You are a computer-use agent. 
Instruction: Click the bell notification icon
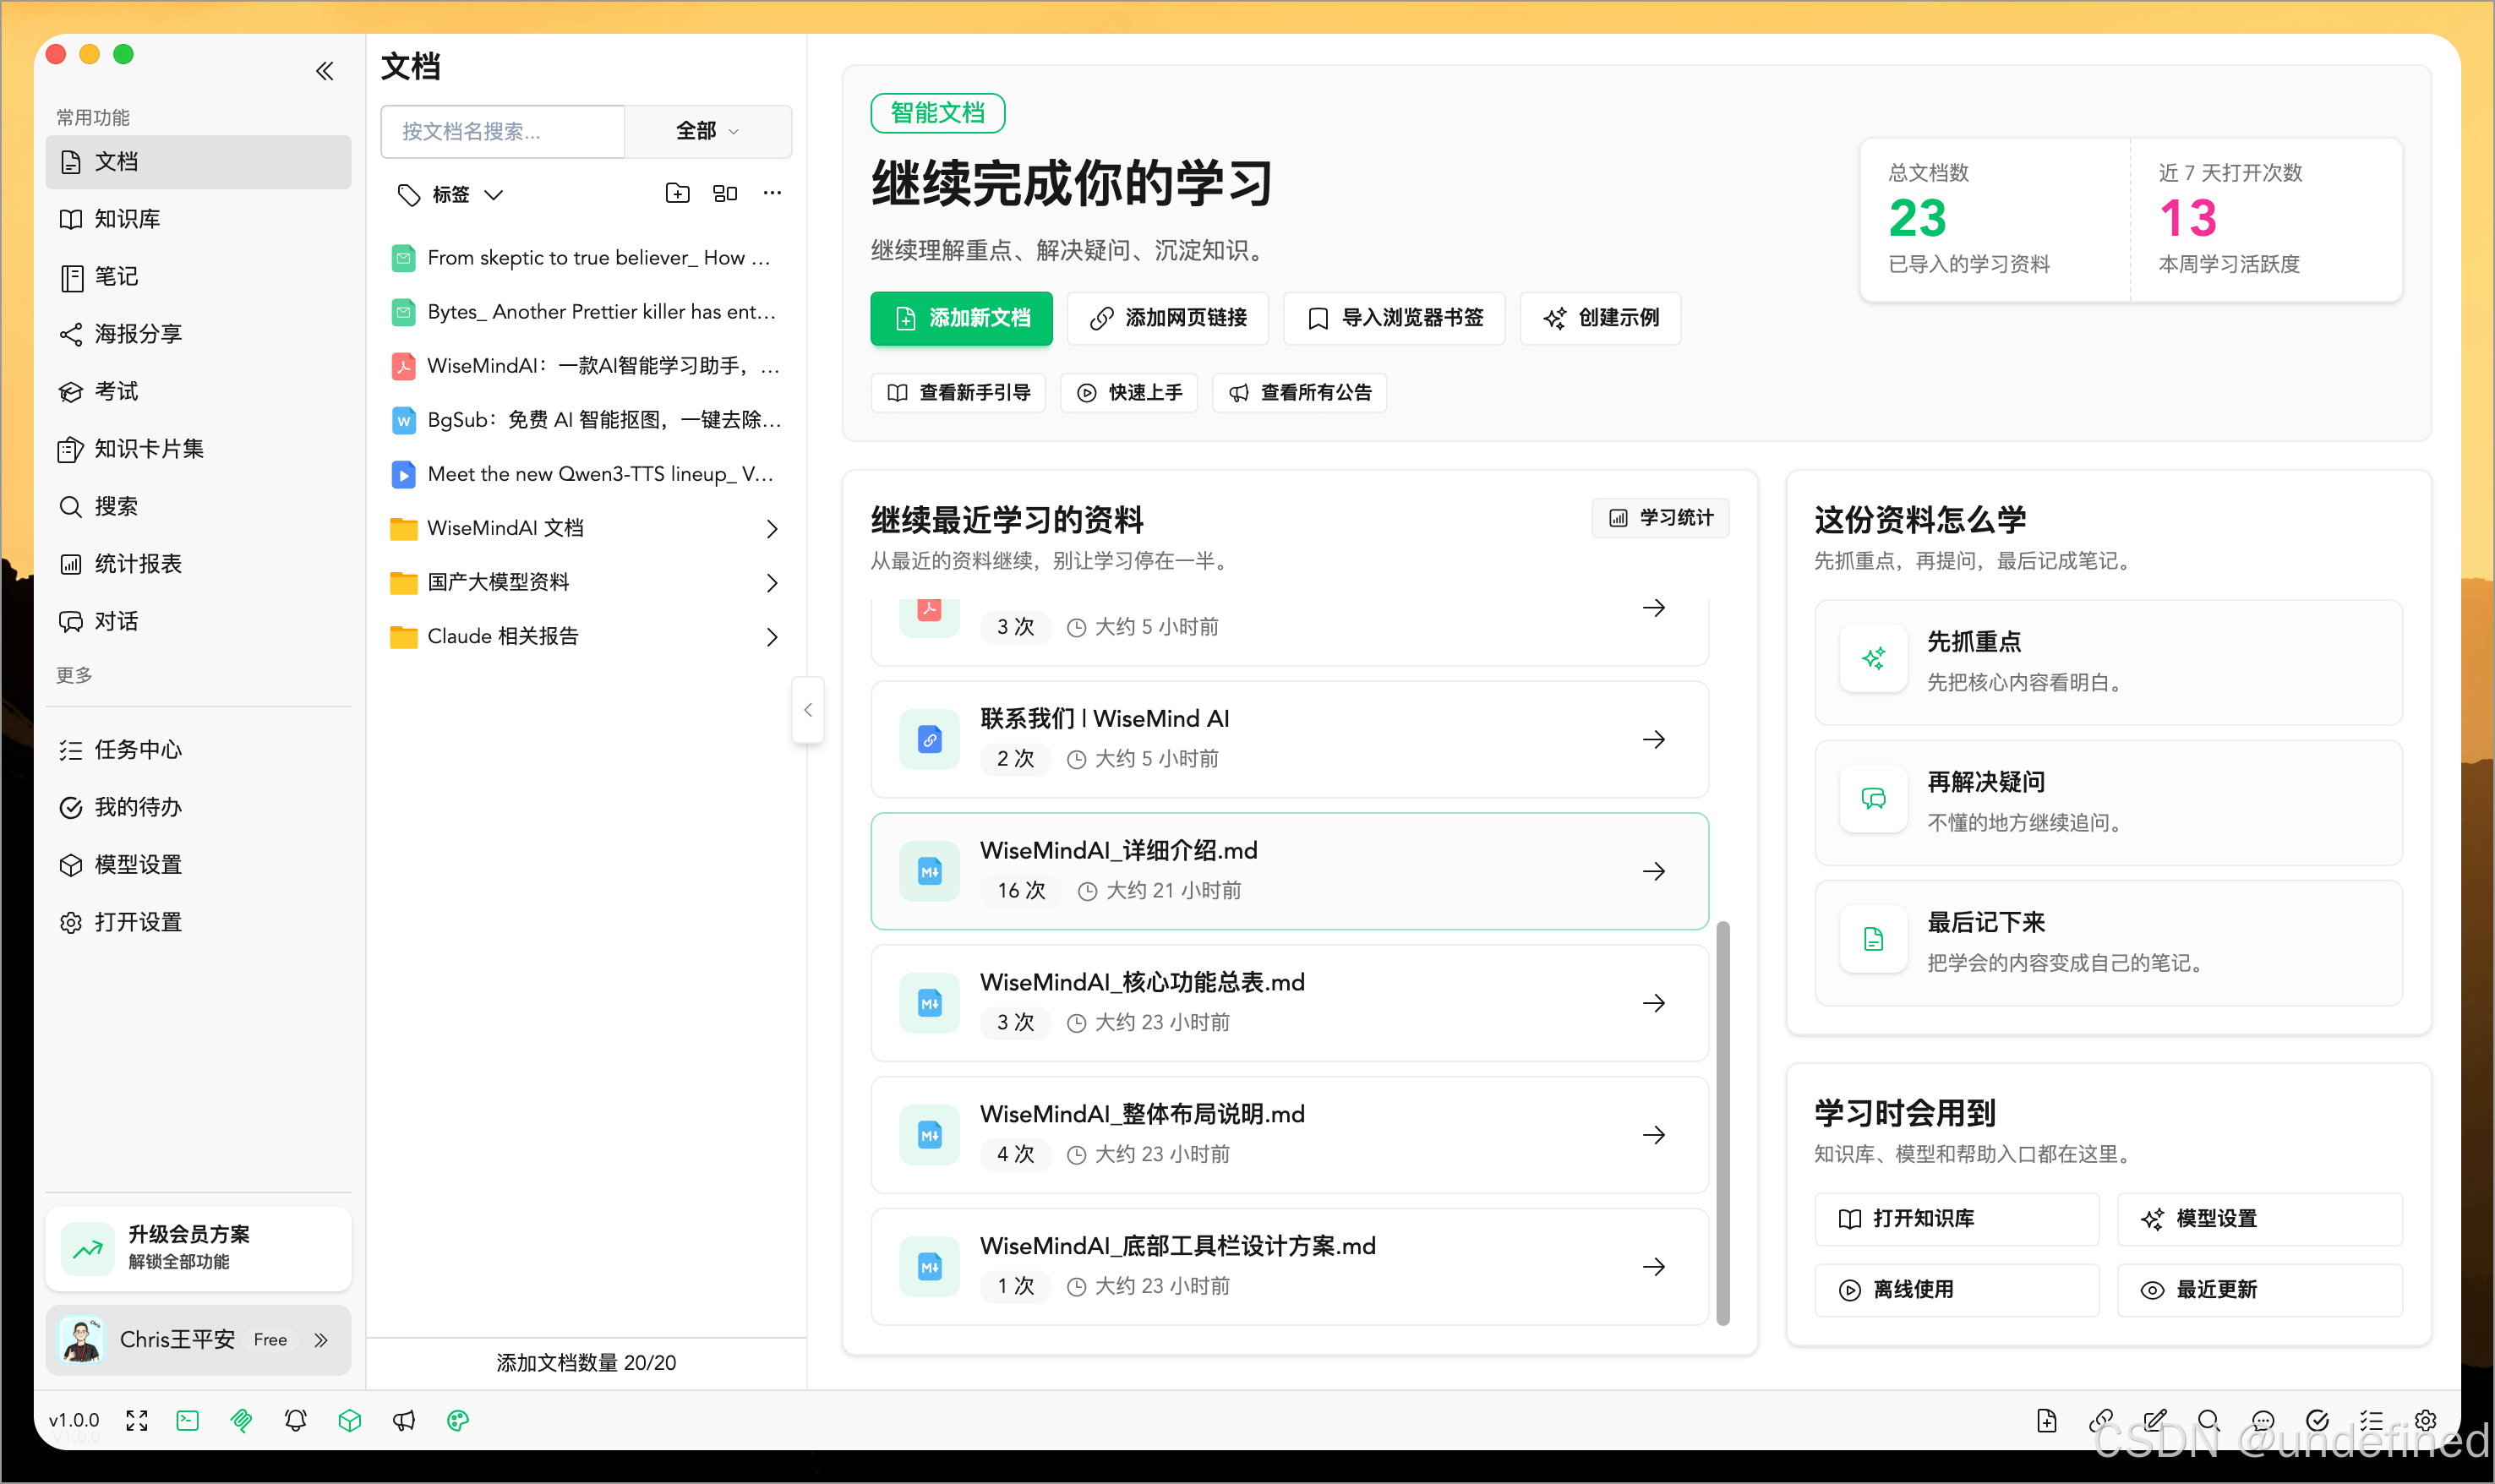tap(295, 1420)
